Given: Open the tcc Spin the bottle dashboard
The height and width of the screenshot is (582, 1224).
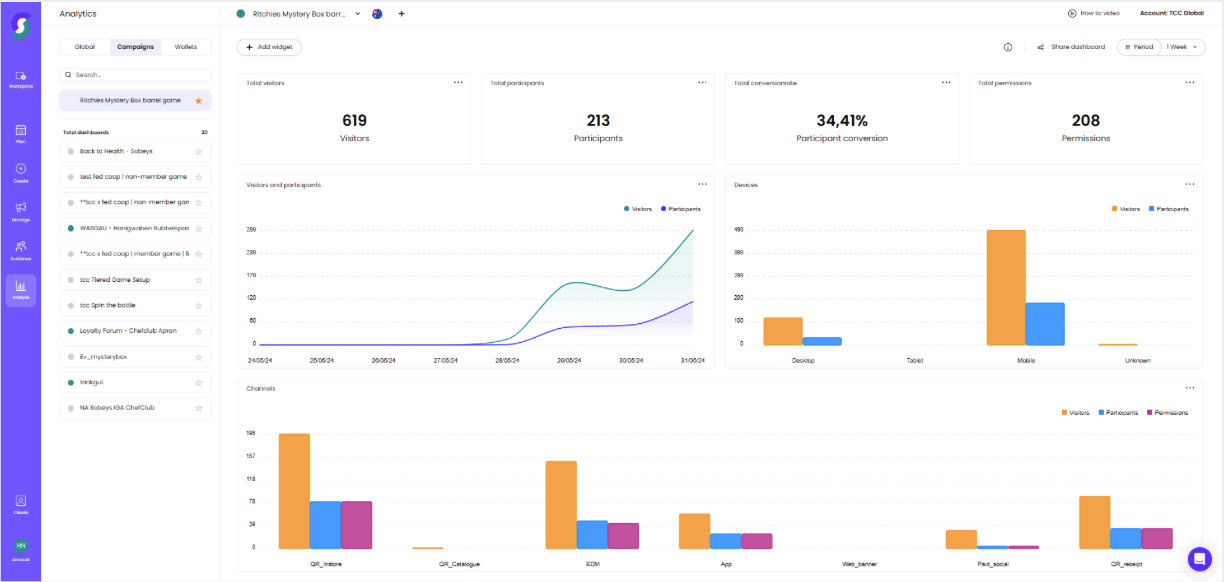Looking at the screenshot, I should (135, 305).
